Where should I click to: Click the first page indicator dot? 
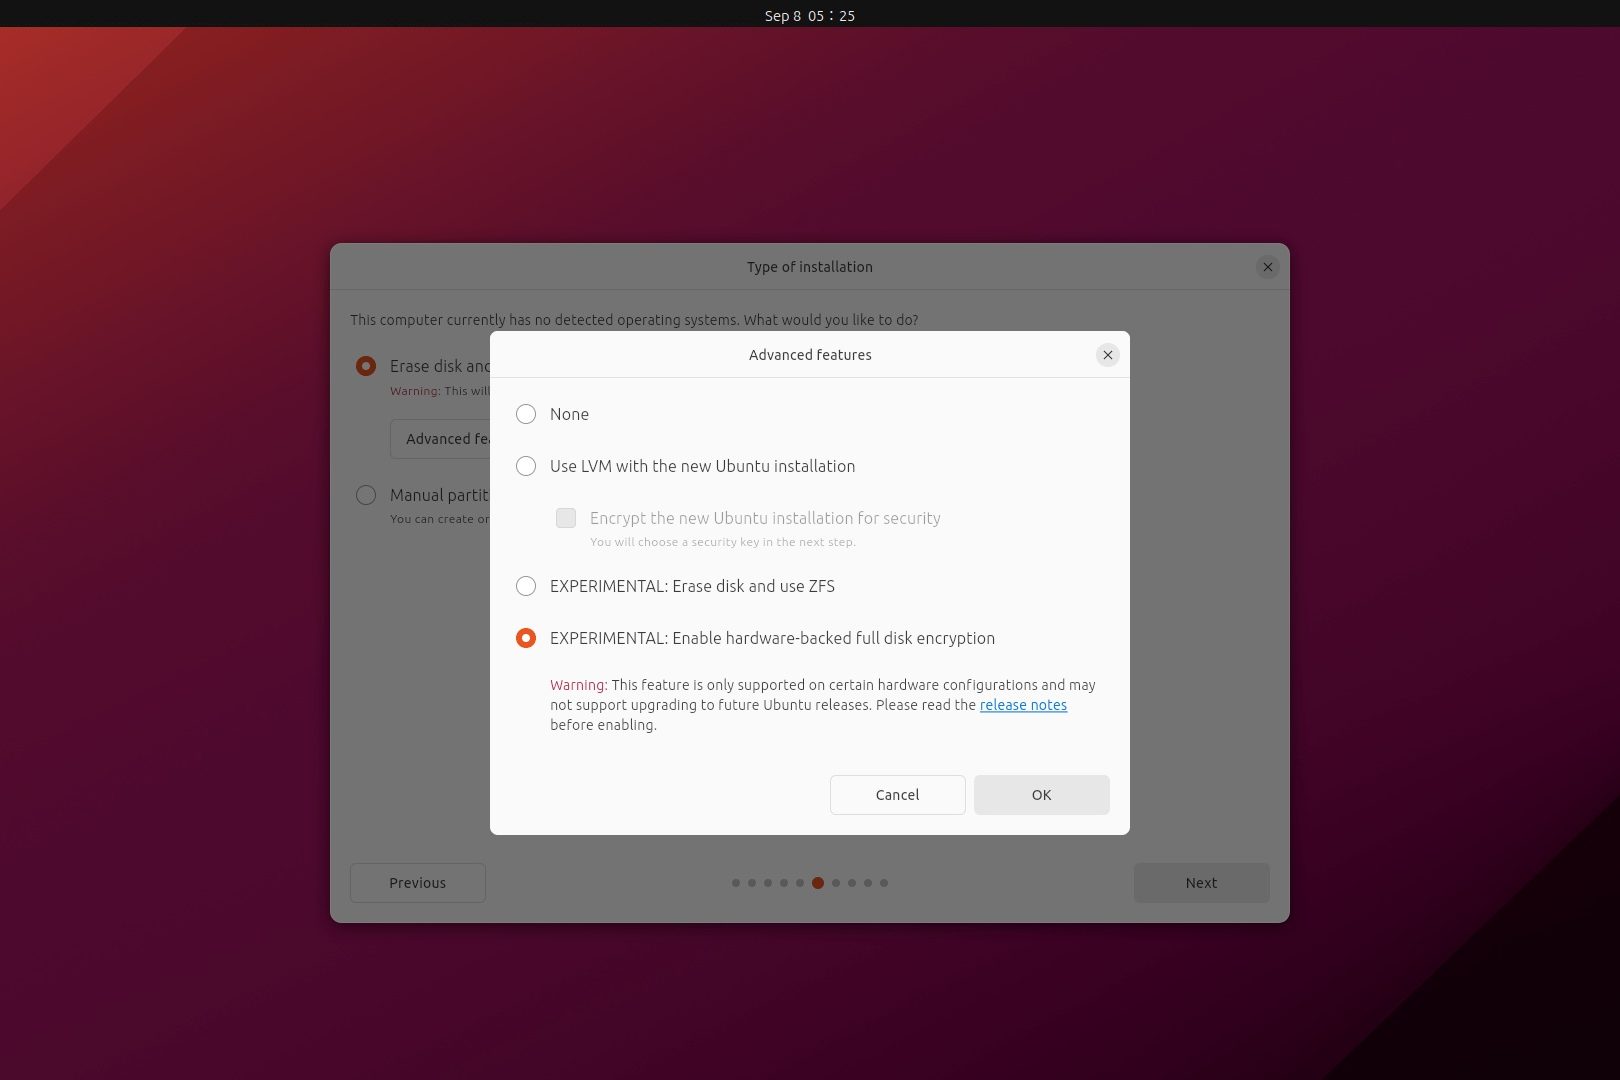[x=736, y=883]
